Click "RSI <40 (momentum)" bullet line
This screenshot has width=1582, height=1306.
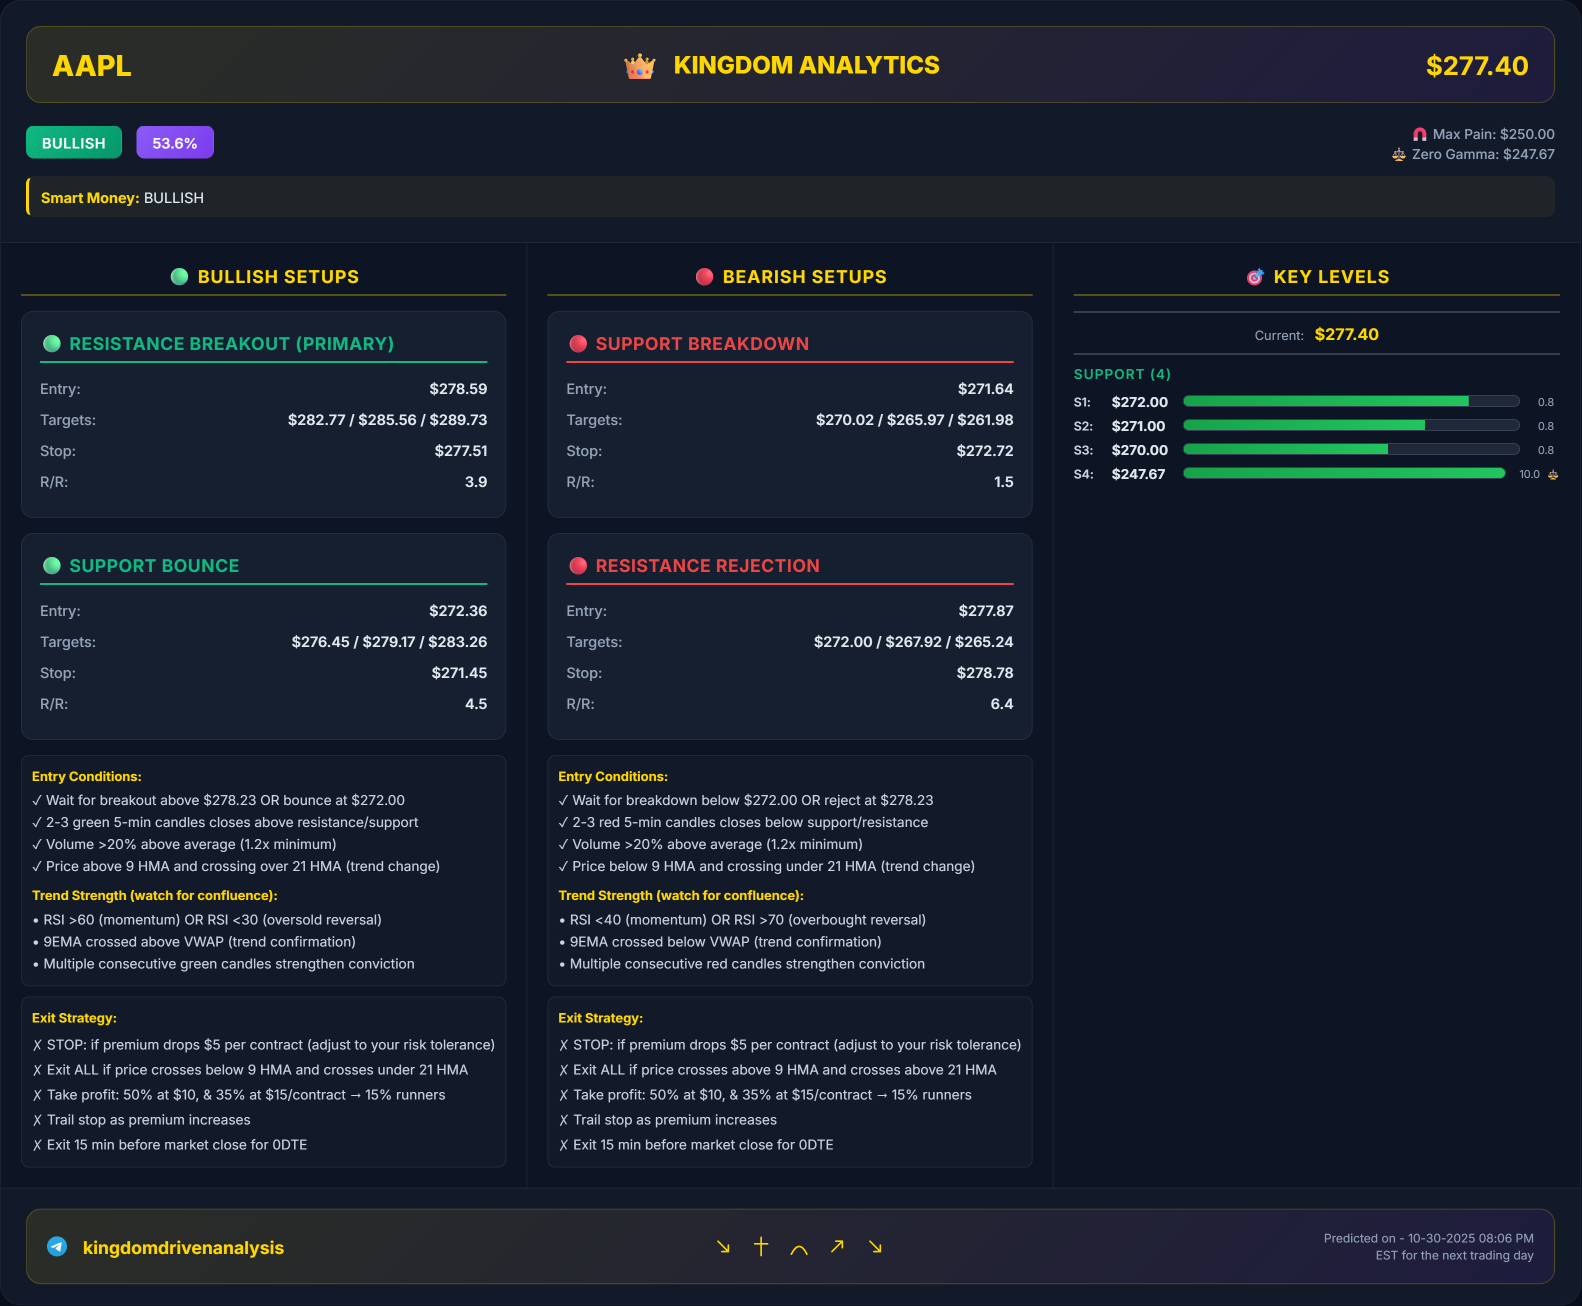(742, 920)
